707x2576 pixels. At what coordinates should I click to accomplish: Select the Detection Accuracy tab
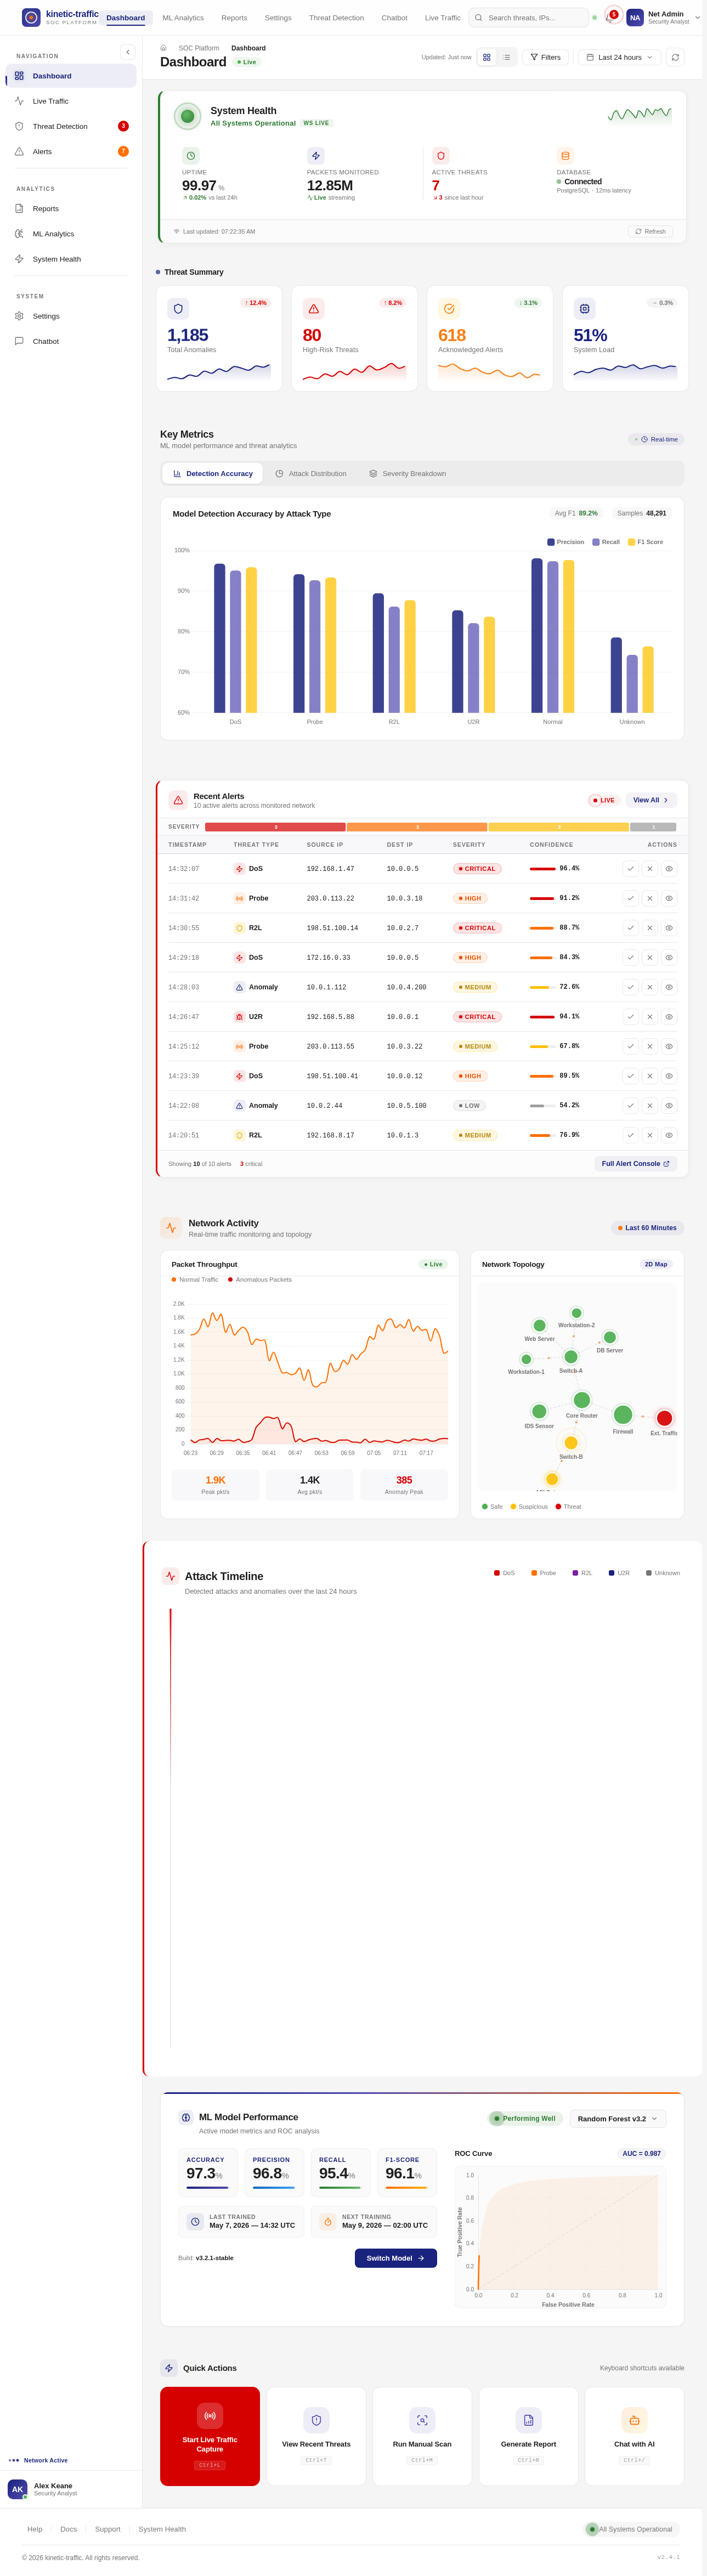tap(213, 474)
